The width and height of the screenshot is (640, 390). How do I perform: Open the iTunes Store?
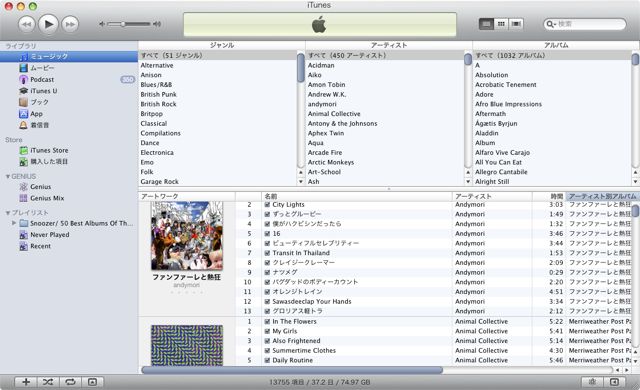tap(49, 150)
